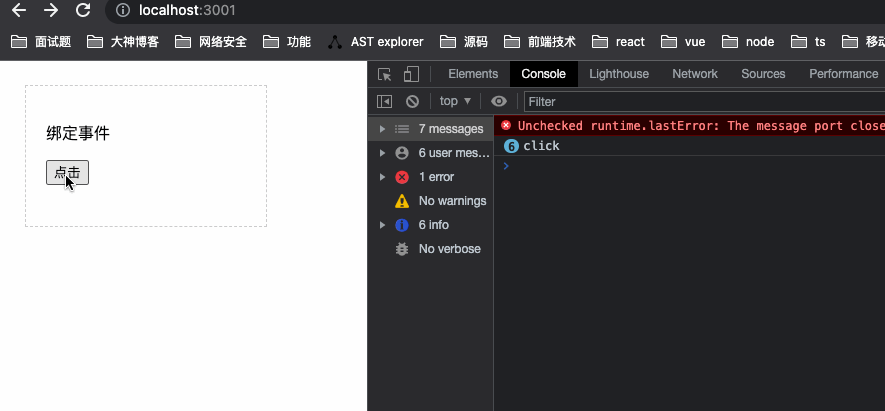This screenshot has width=885, height=411.
Task: Click the inspect element picker icon
Action: coord(384,74)
